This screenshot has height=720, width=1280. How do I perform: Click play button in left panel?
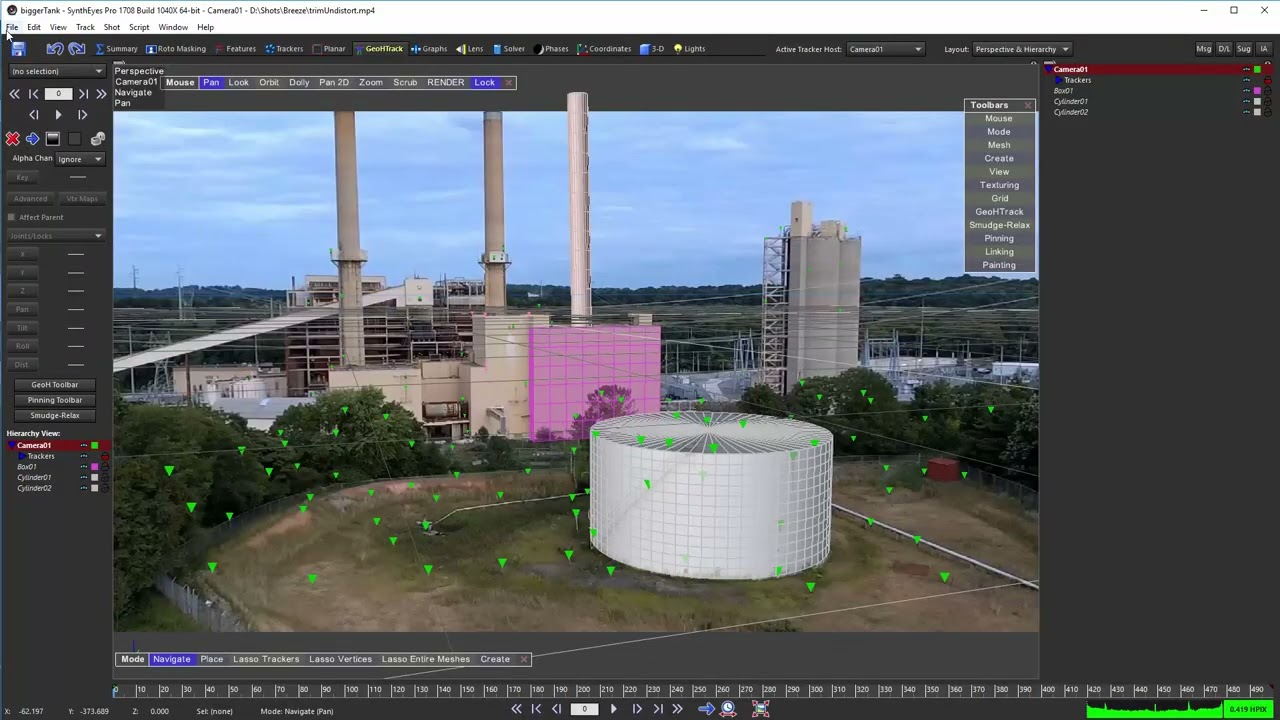tap(58, 115)
